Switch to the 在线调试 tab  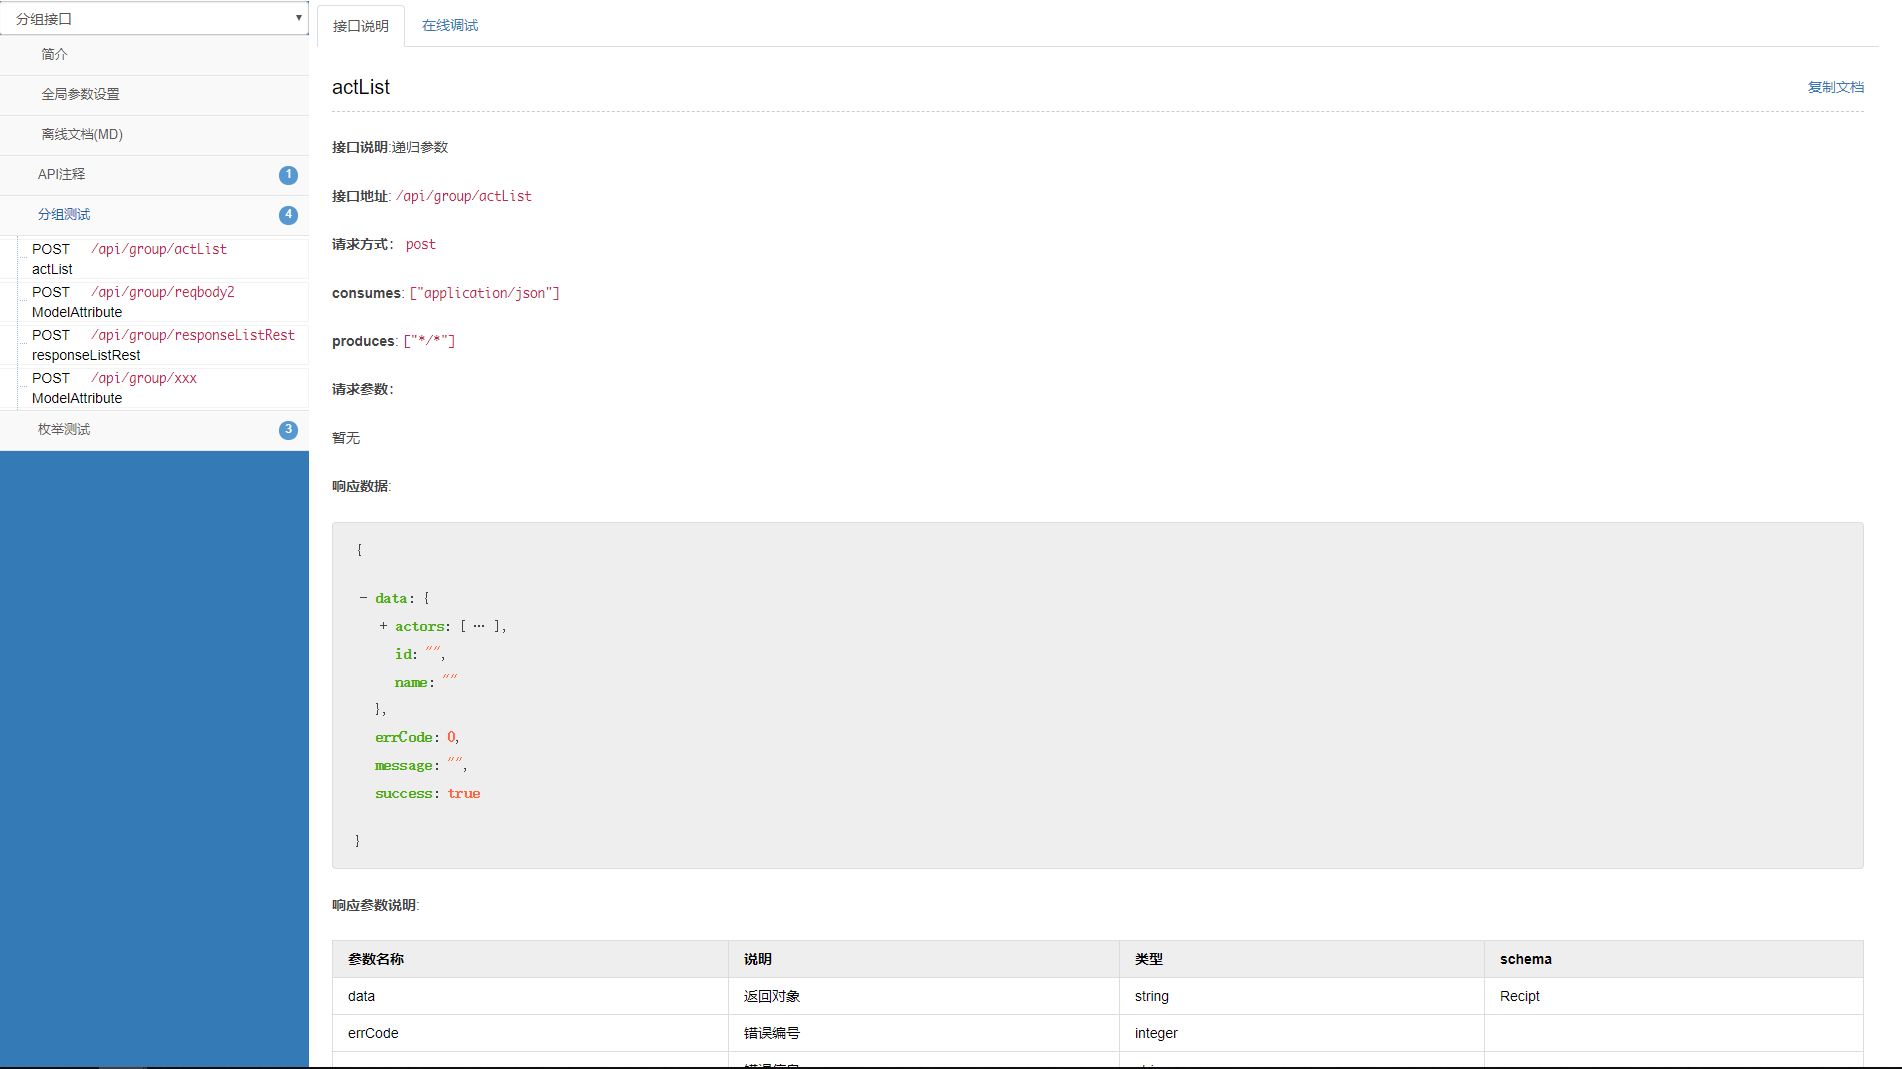450,26
